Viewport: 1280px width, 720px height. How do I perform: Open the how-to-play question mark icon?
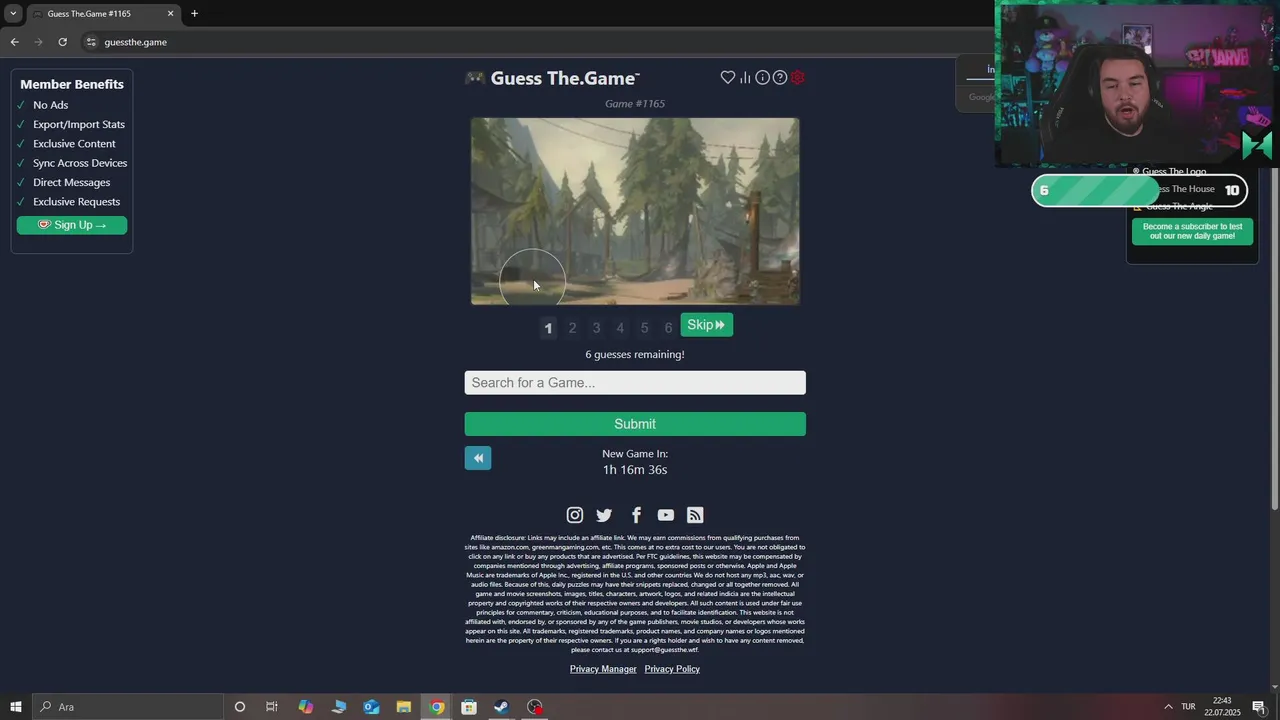pos(780,77)
